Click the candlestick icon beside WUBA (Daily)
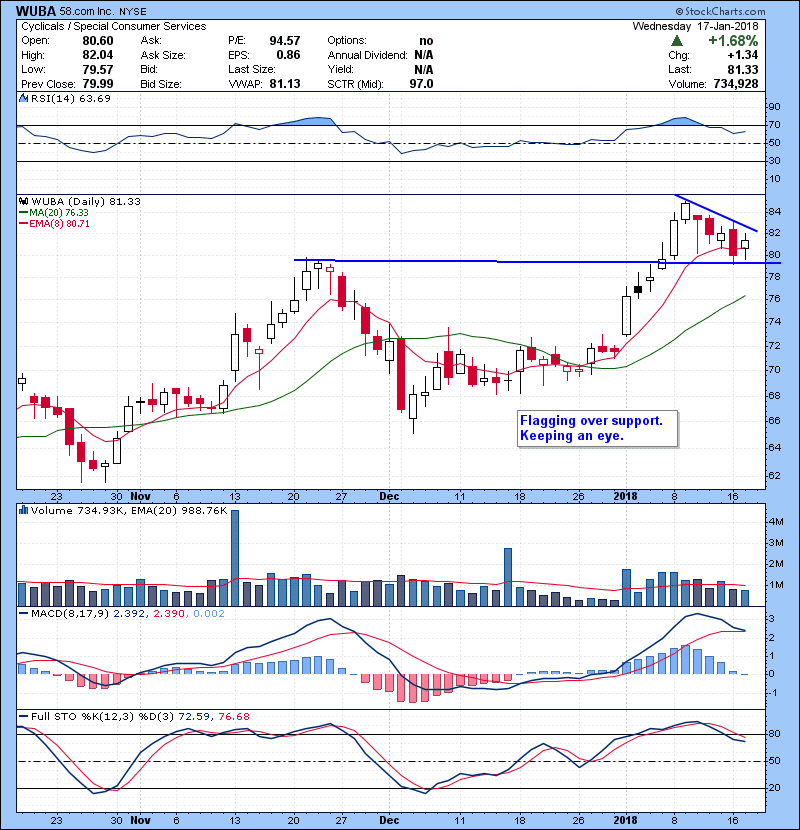 click(x=24, y=201)
